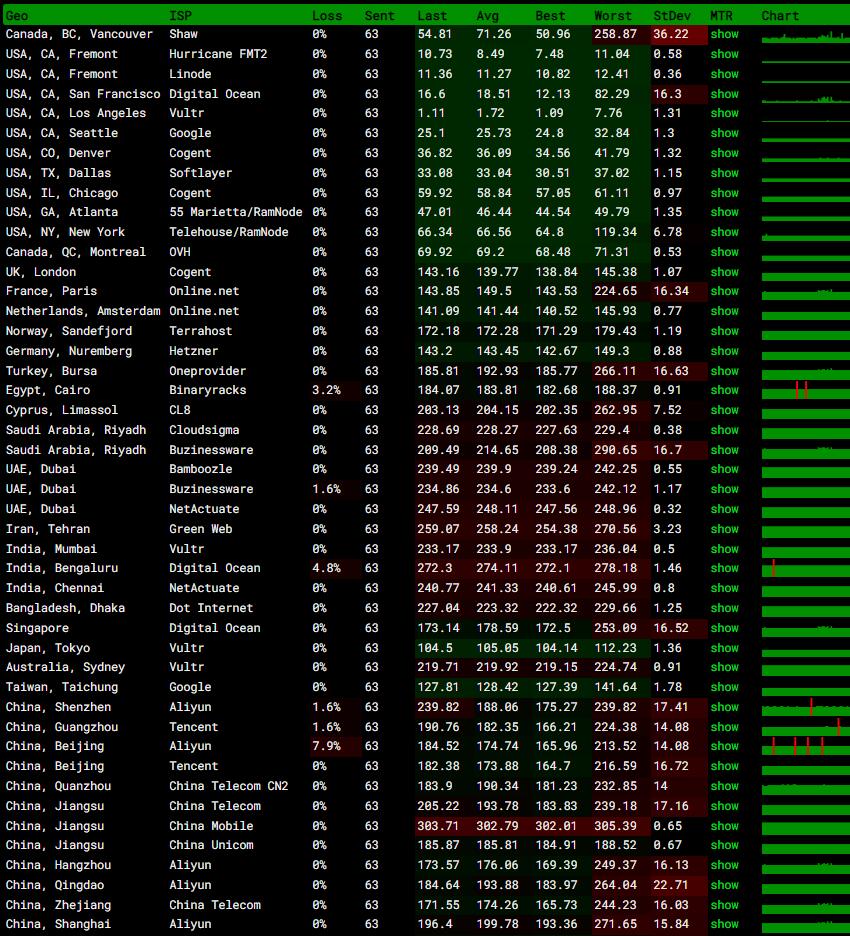Screen dimensions: 850x936
Task: Show MTR for Guangzhou Tencent row
Action: click(724, 727)
